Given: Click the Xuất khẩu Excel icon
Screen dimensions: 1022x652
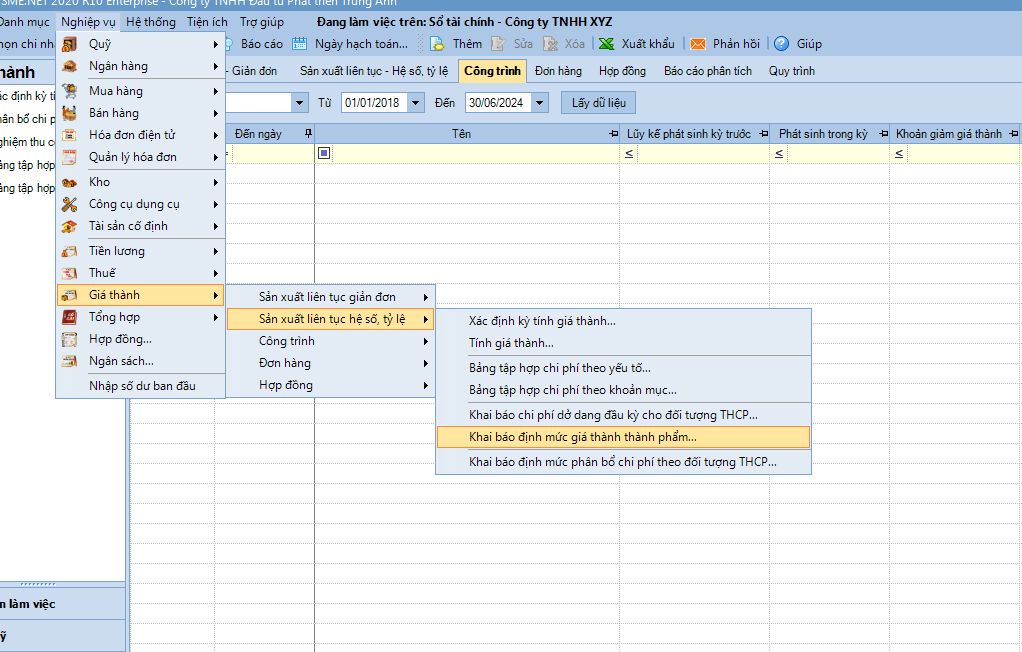Looking at the screenshot, I should (606, 44).
